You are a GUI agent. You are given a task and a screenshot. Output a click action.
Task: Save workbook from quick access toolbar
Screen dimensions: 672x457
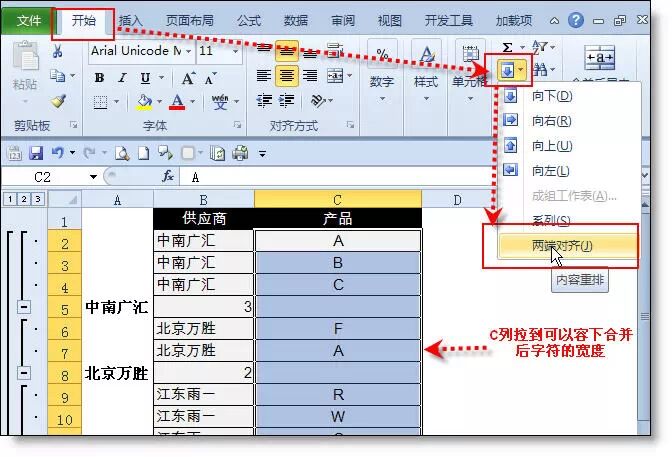[x=36, y=153]
